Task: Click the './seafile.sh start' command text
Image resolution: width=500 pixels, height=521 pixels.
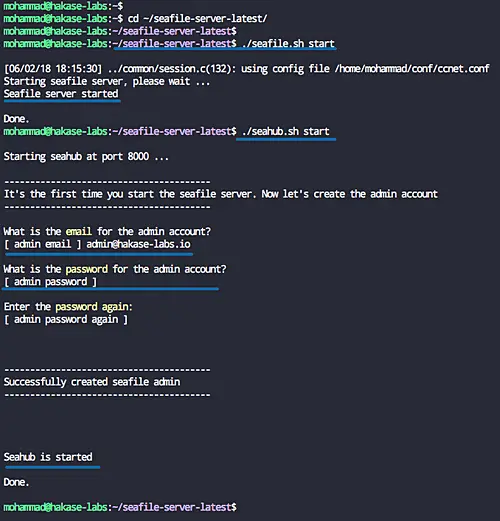Action: [x=288, y=44]
